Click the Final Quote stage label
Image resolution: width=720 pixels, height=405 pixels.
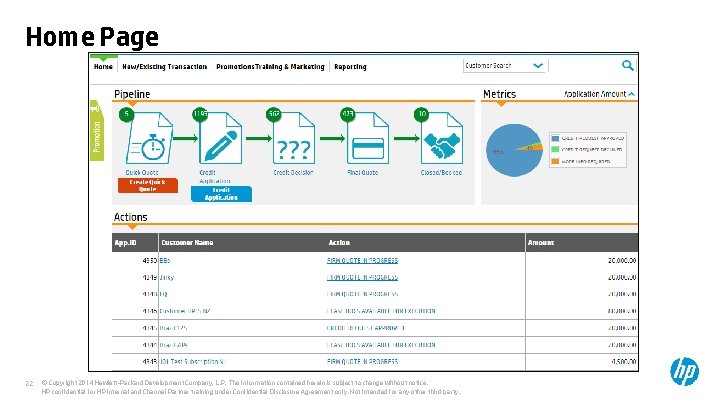tap(363, 173)
